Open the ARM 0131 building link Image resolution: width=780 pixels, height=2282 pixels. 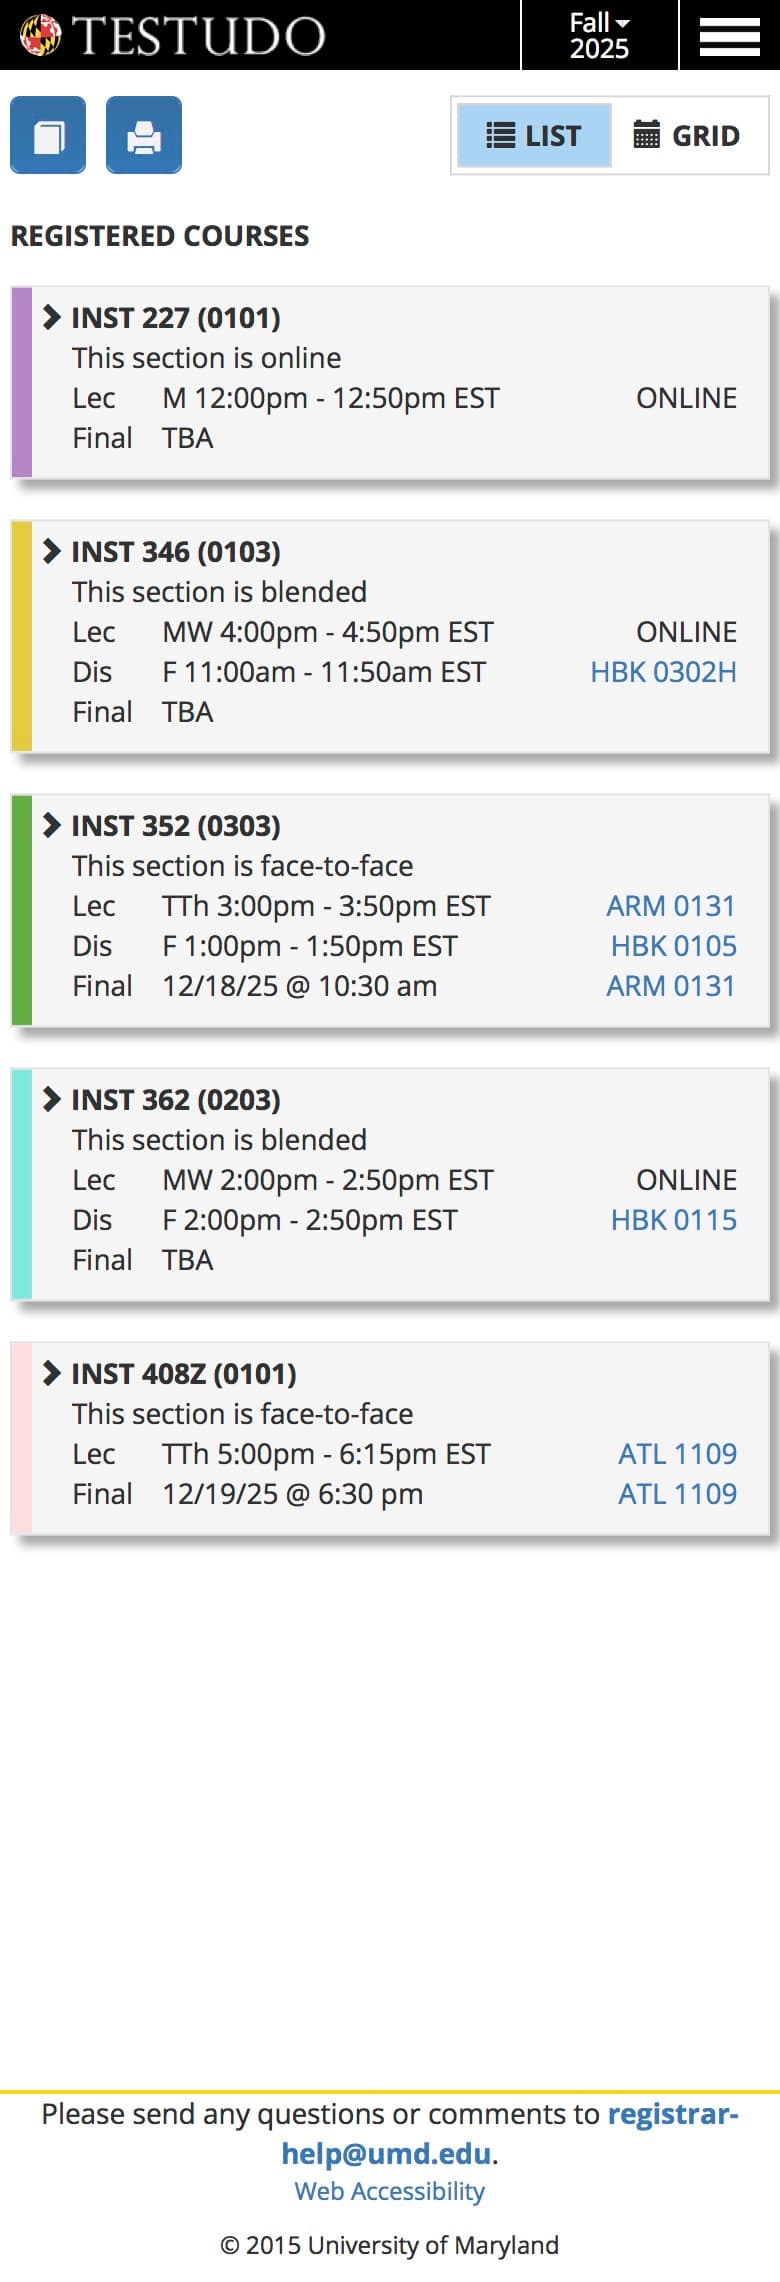click(671, 906)
